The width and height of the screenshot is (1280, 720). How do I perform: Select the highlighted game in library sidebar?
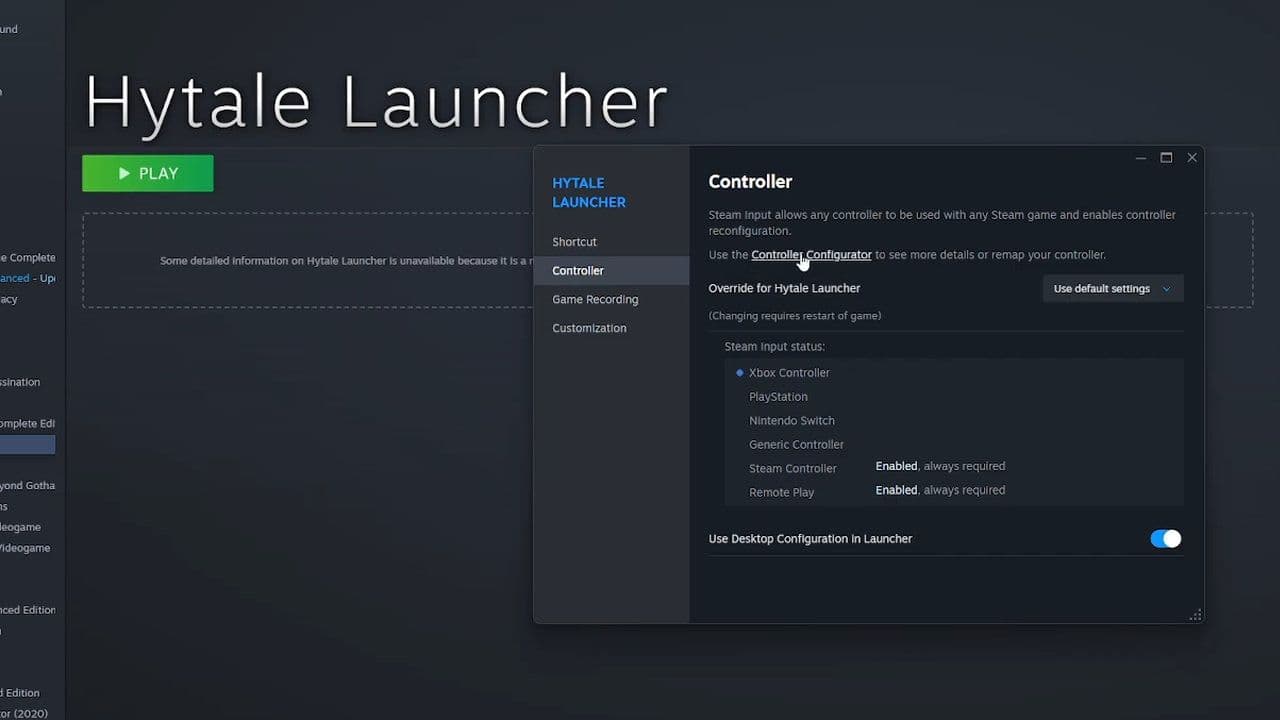pos(27,445)
